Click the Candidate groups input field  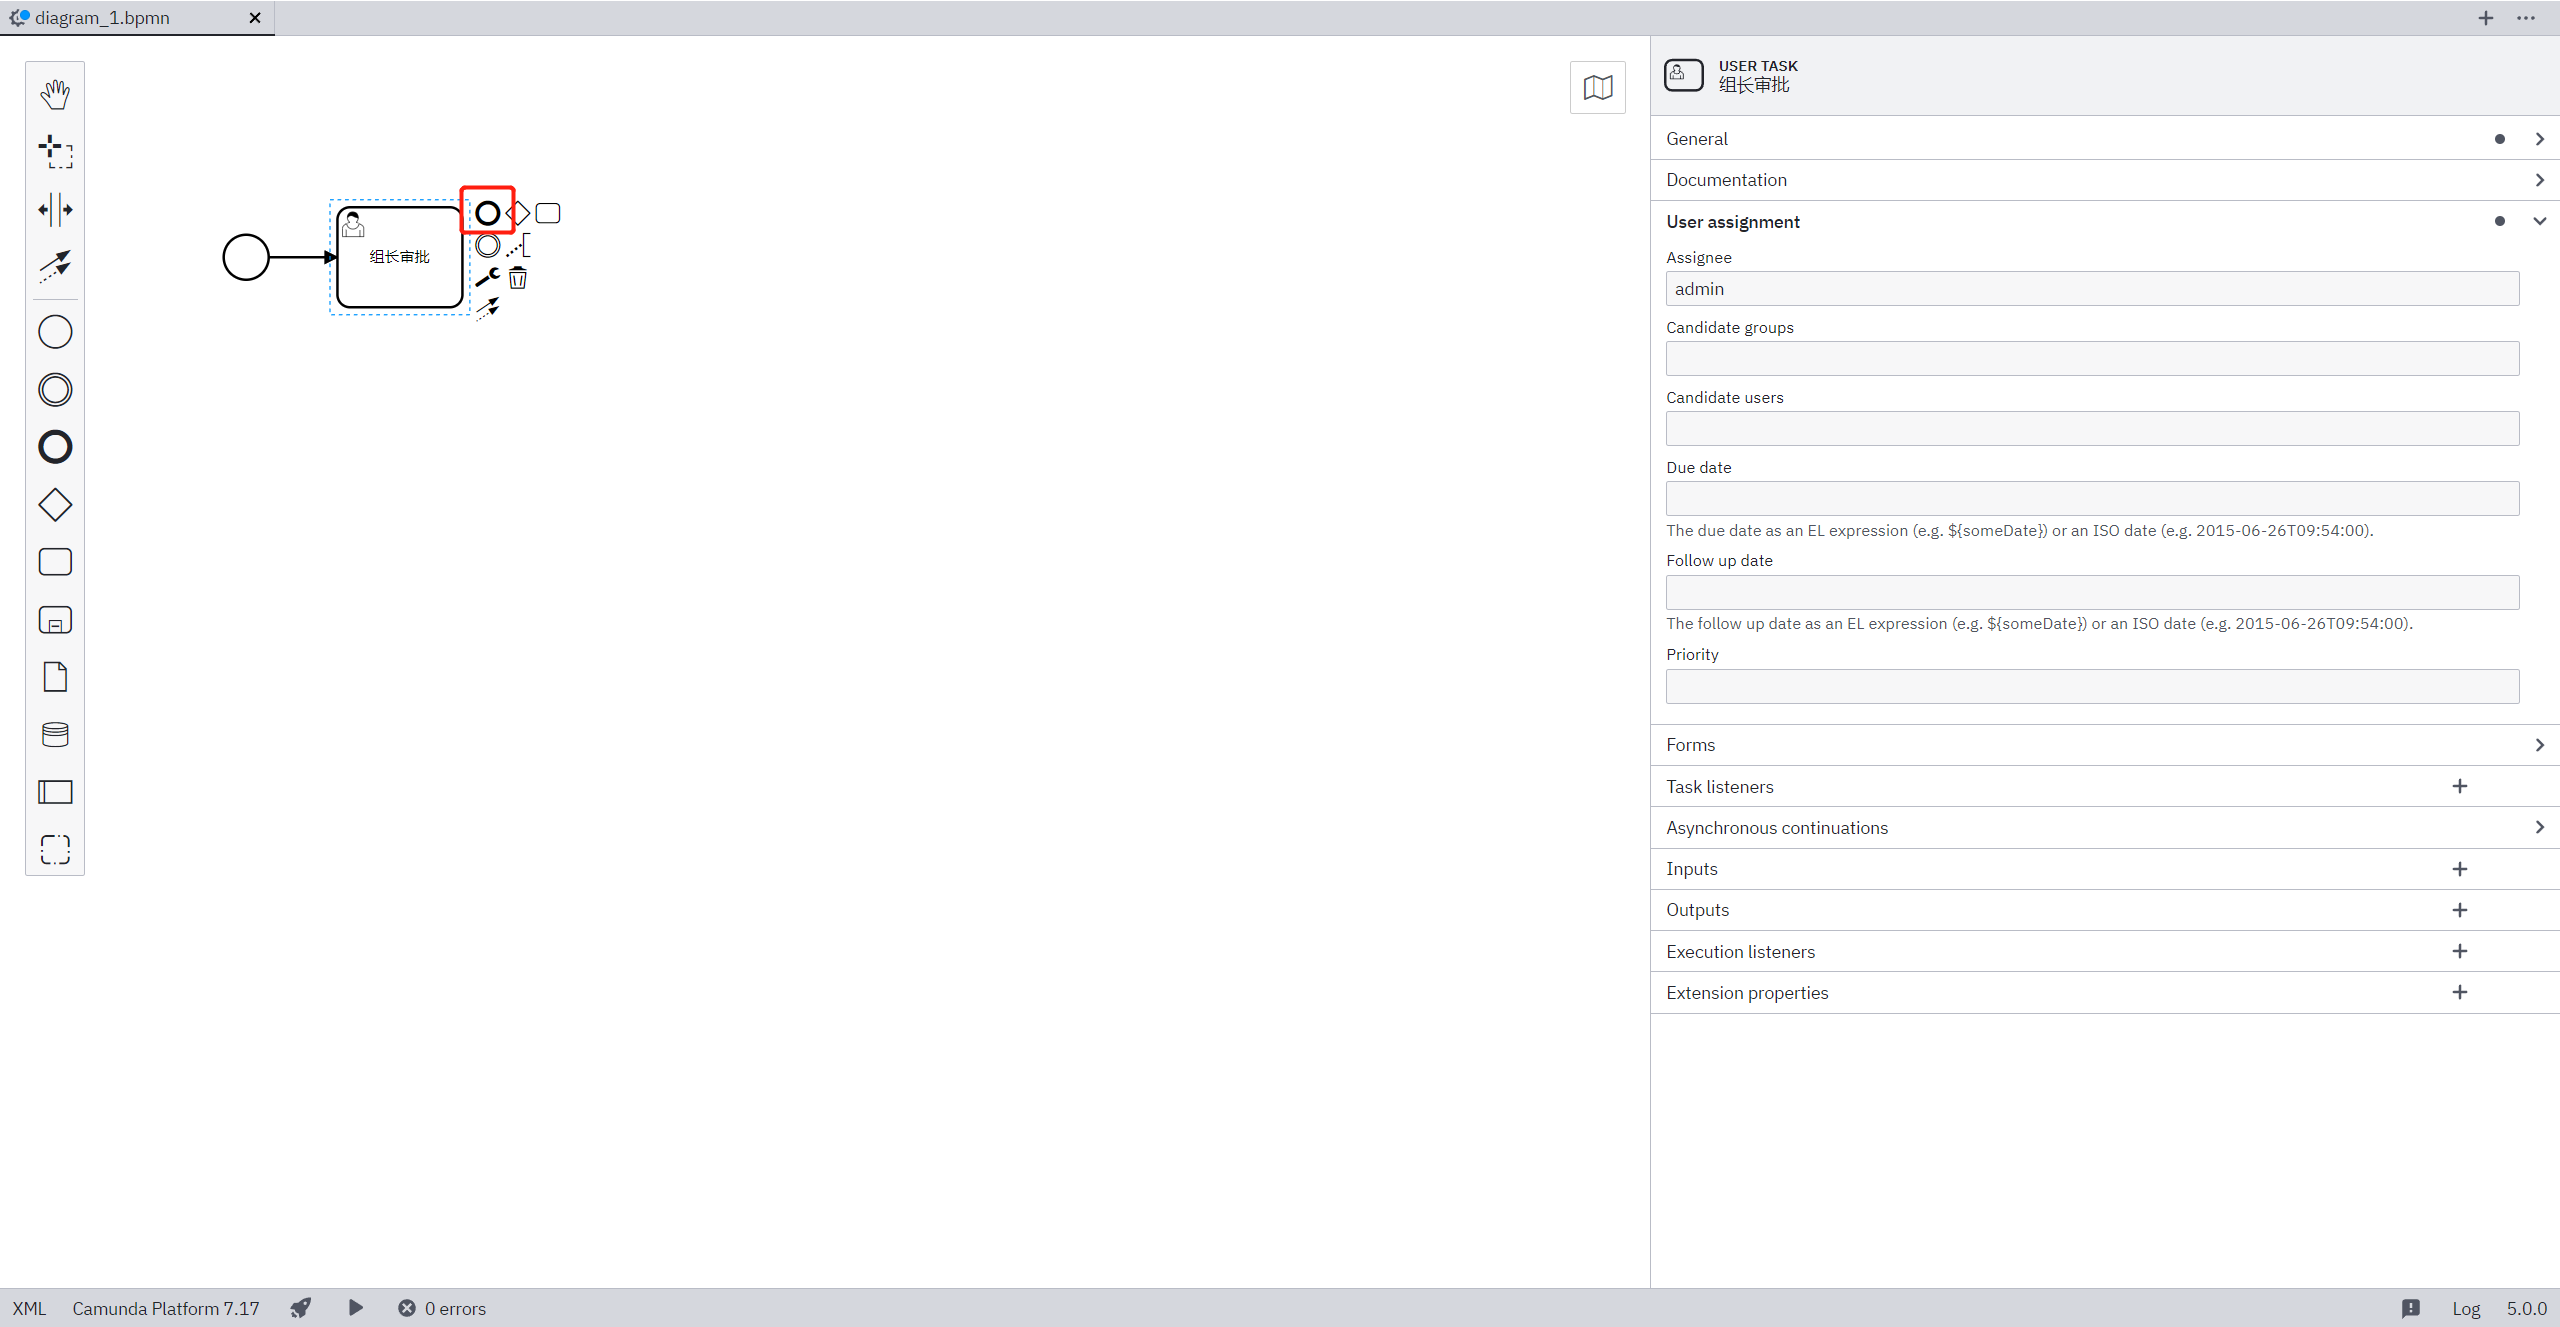[2092, 359]
